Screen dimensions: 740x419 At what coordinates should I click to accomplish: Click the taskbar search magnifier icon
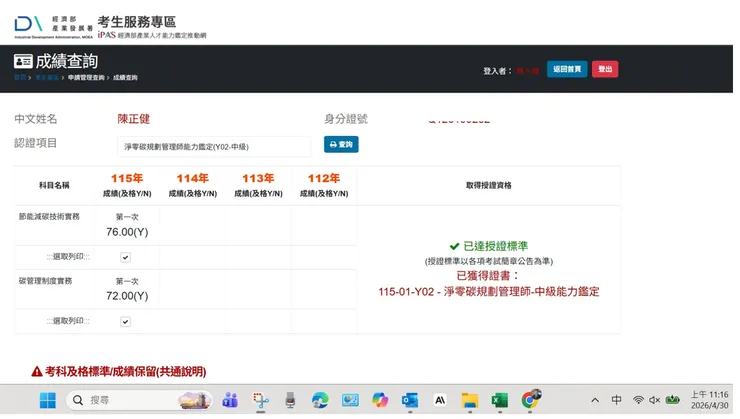click(78, 400)
